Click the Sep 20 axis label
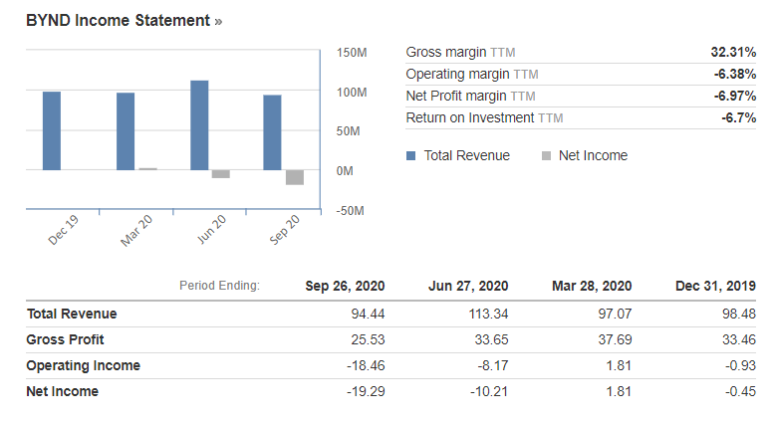 click(x=284, y=230)
